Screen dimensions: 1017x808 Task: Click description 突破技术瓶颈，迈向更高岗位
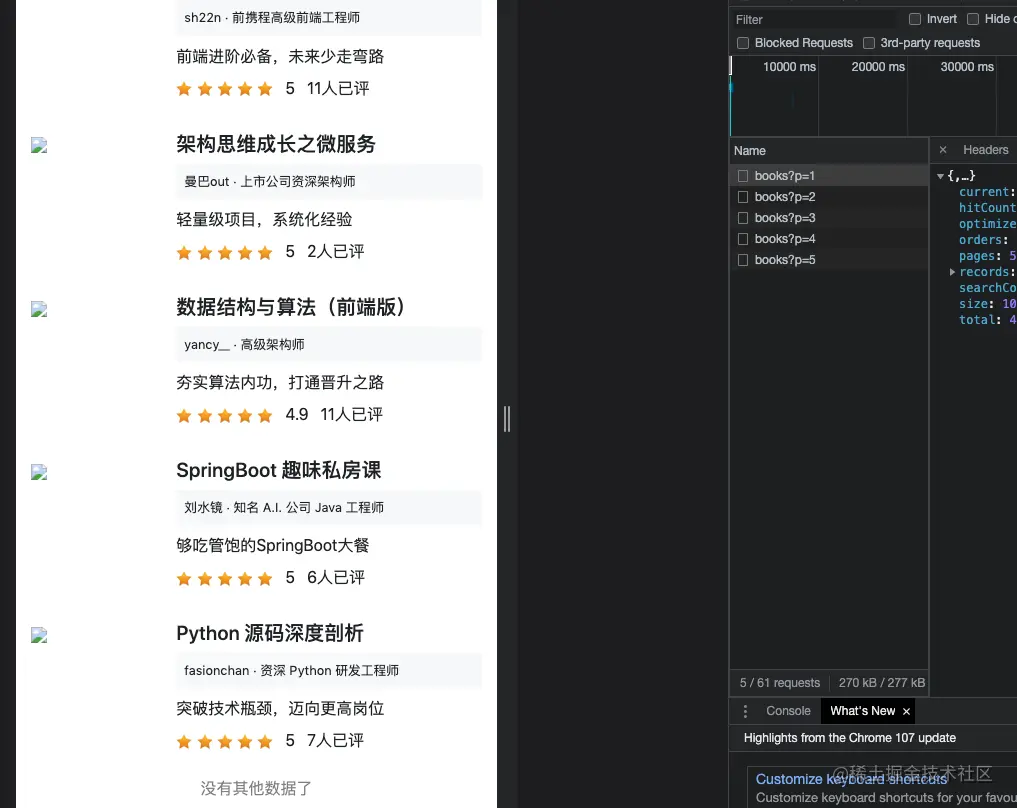tap(280, 708)
